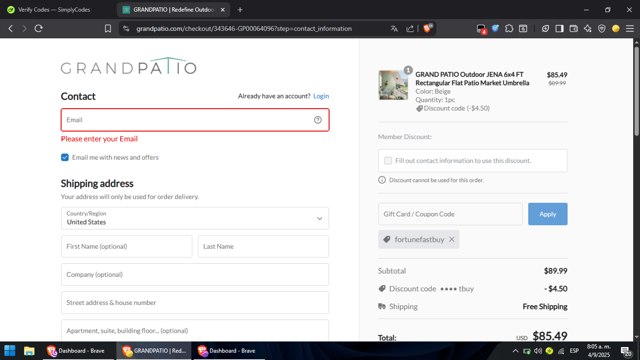Click the '$89.99' subtotal value
640x360 pixels.
click(x=556, y=271)
